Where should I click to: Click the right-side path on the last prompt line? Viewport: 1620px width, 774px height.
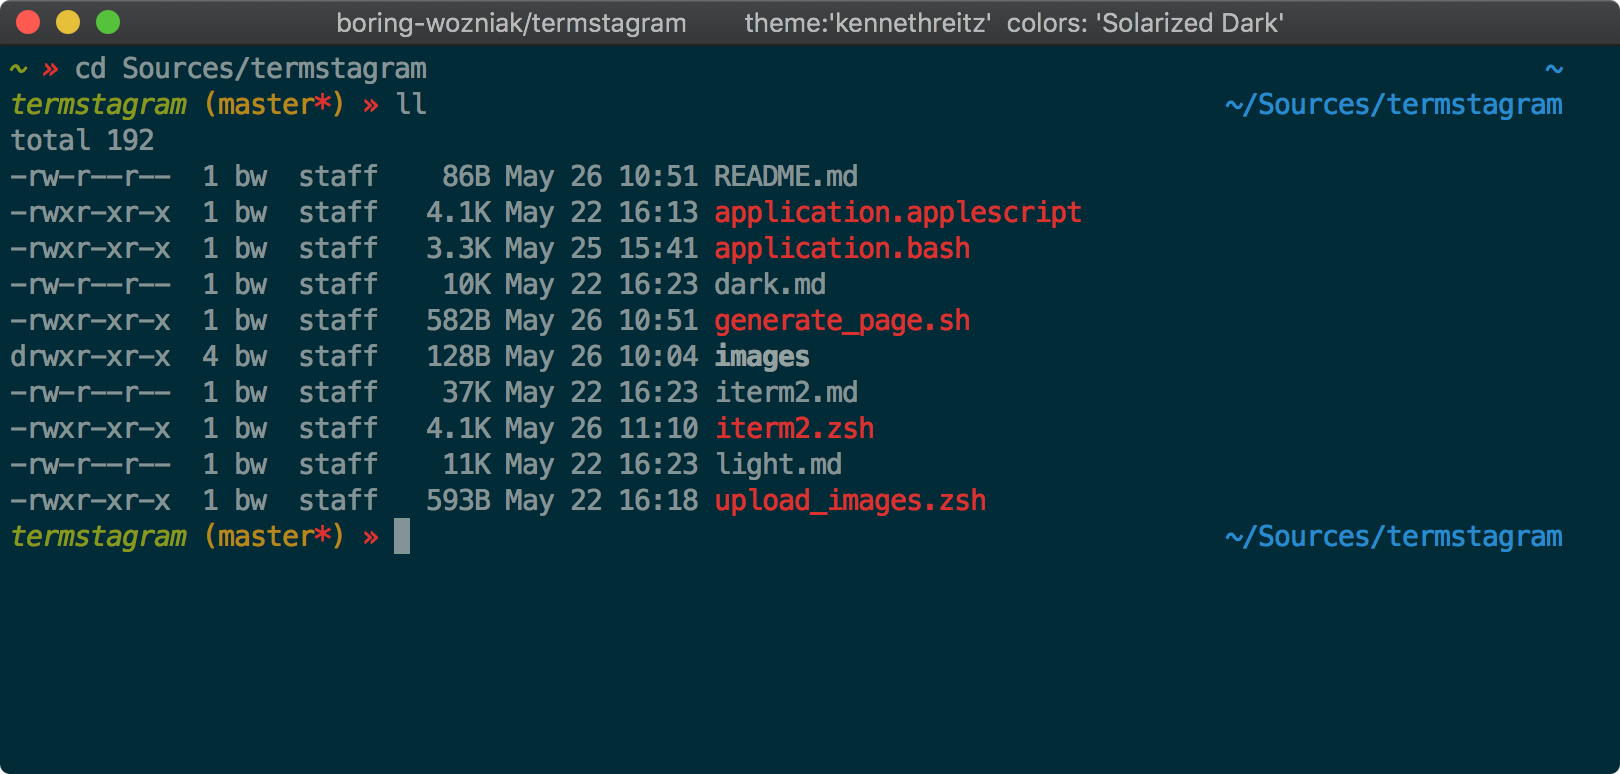pyautogui.click(x=1393, y=537)
